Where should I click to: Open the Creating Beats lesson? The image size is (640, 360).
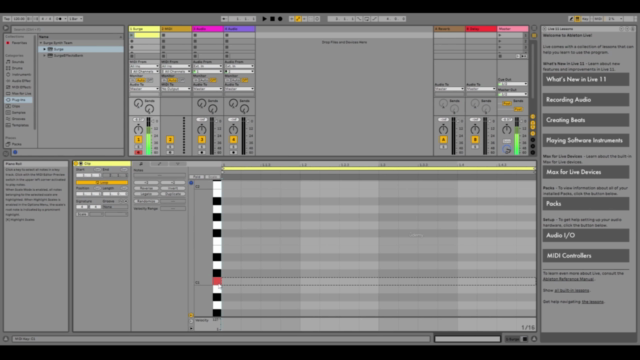[x=586, y=120]
